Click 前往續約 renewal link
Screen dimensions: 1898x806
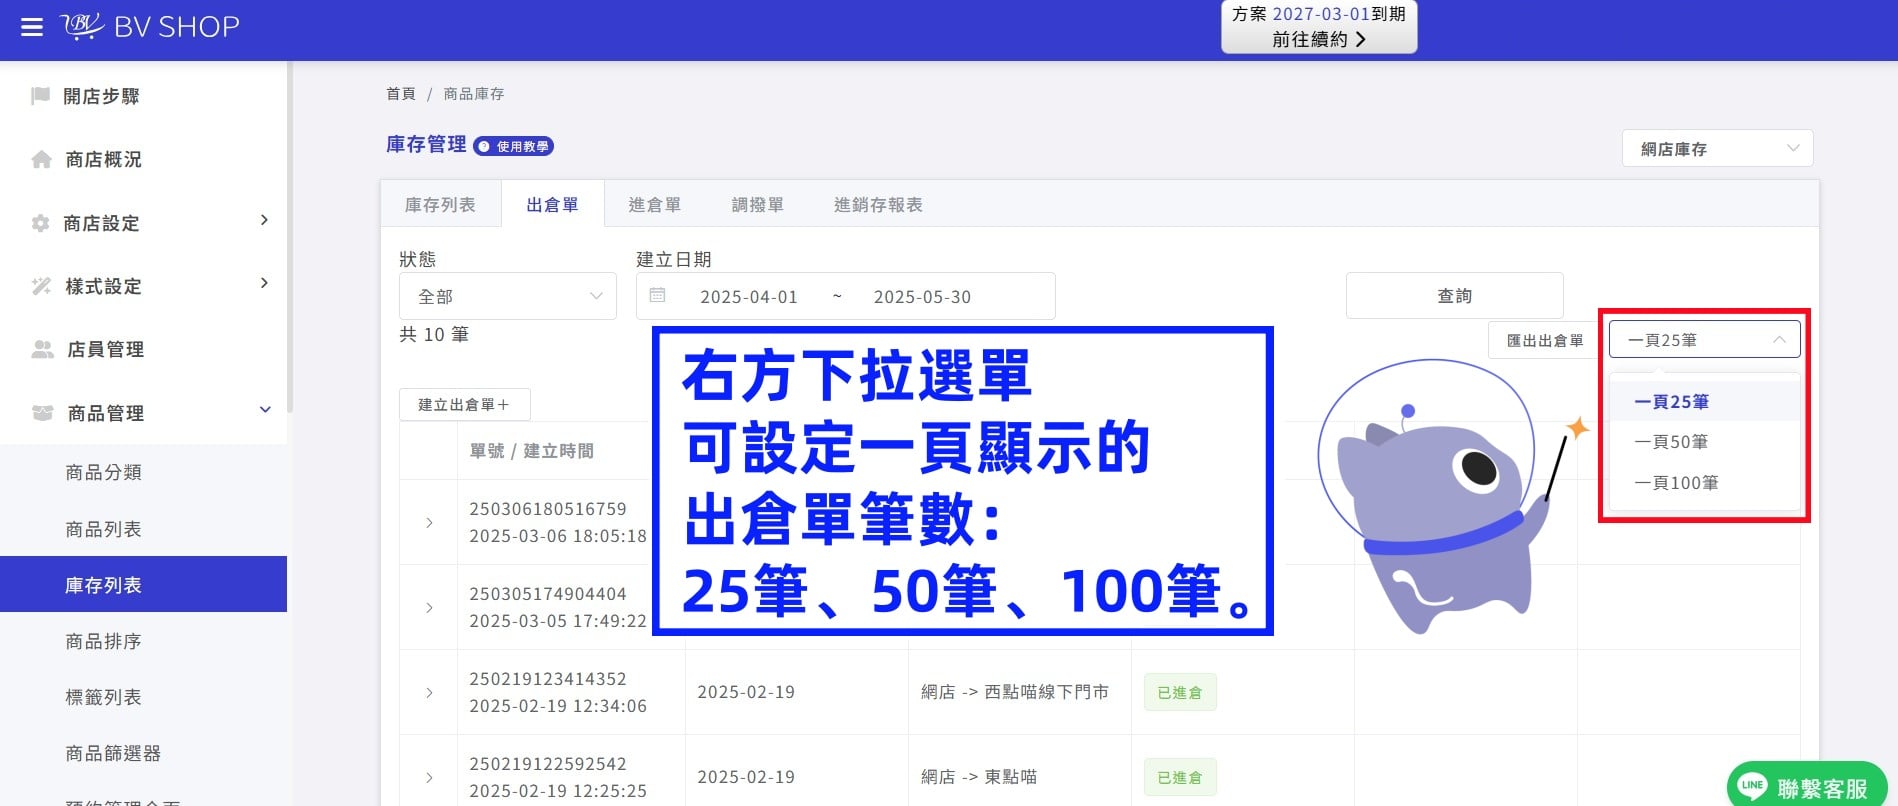[x=1318, y=39]
